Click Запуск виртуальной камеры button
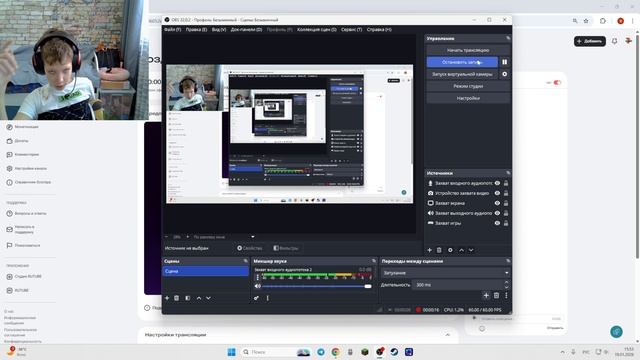This screenshot has width=640, height=360. (462, 74)
